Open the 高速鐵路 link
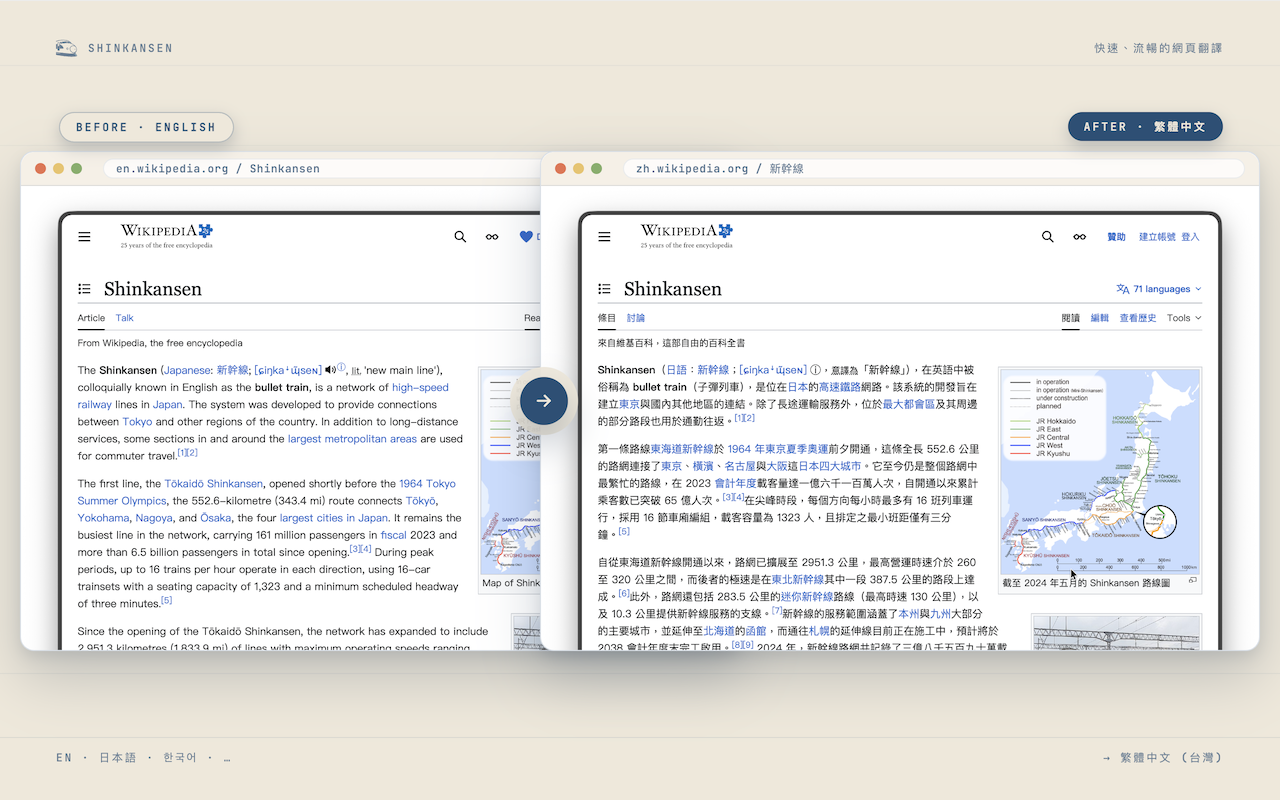Image resolution: width=1280 pixels, height=800 pixels. pyautogui.click(x=838, y=387)
